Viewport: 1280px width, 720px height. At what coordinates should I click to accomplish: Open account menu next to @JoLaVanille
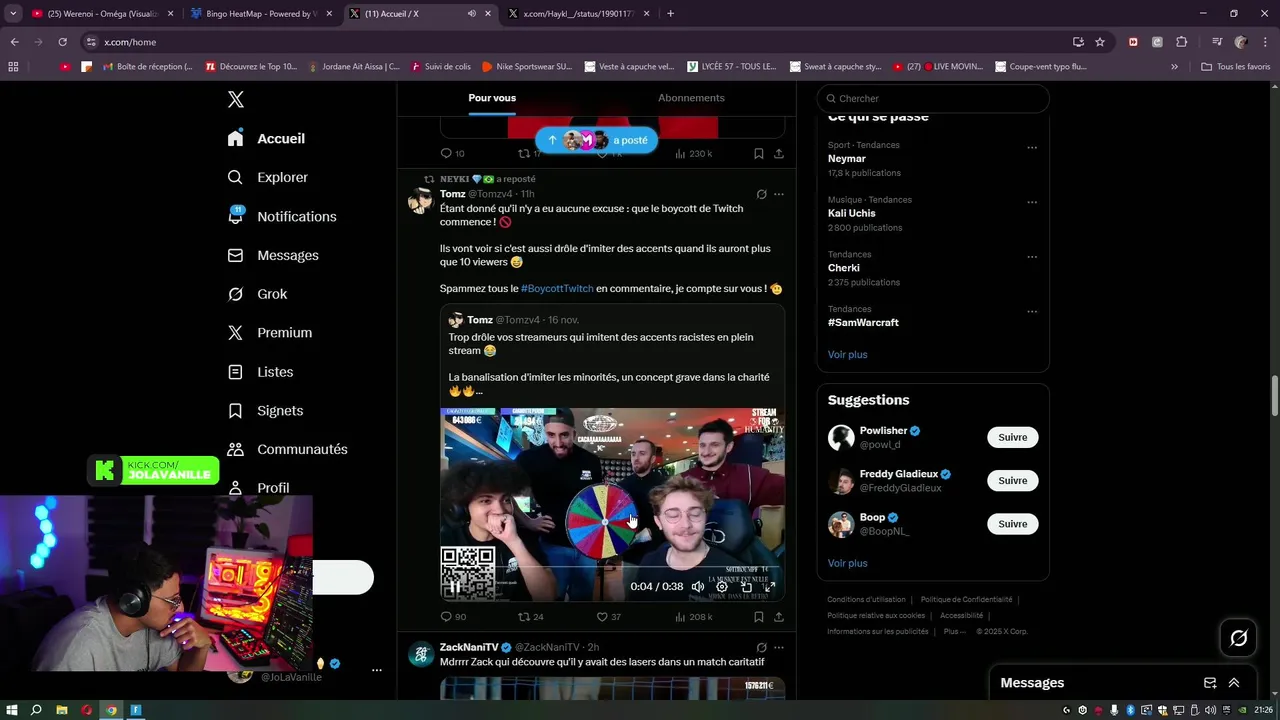coord(376,670)
